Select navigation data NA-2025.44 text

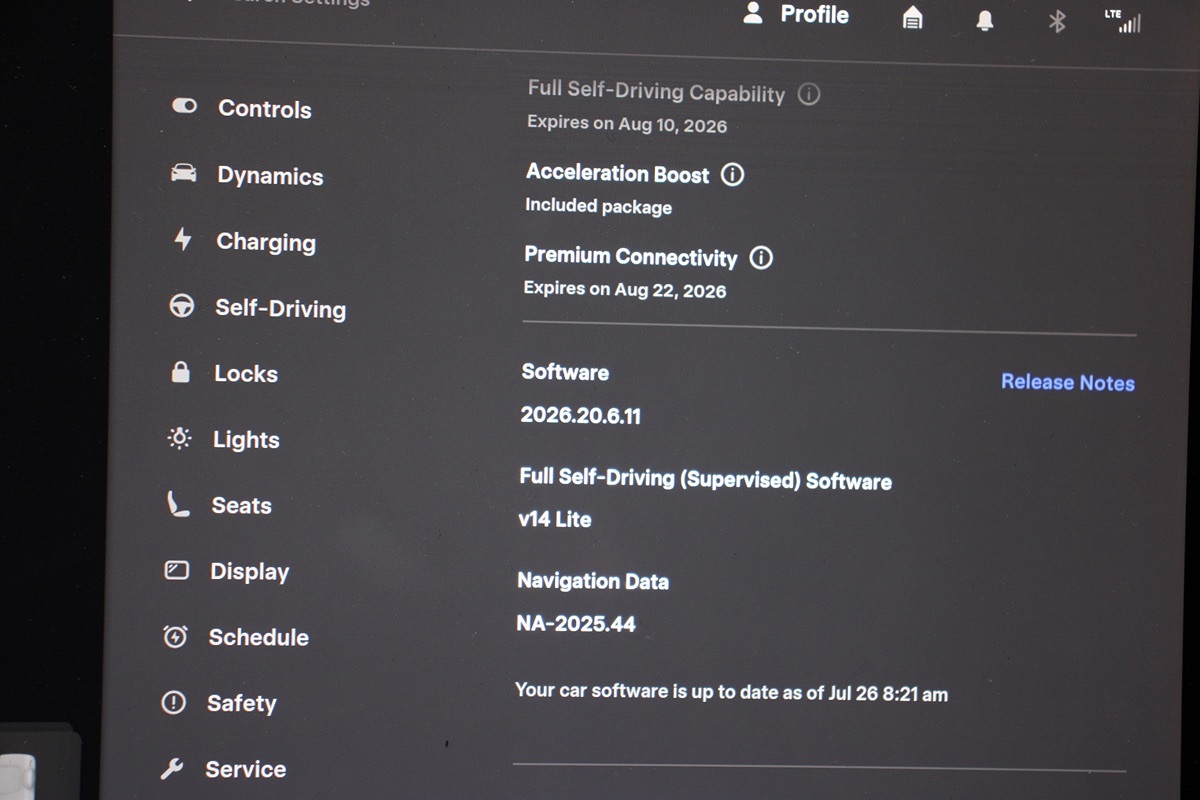(x=576, y=623)
